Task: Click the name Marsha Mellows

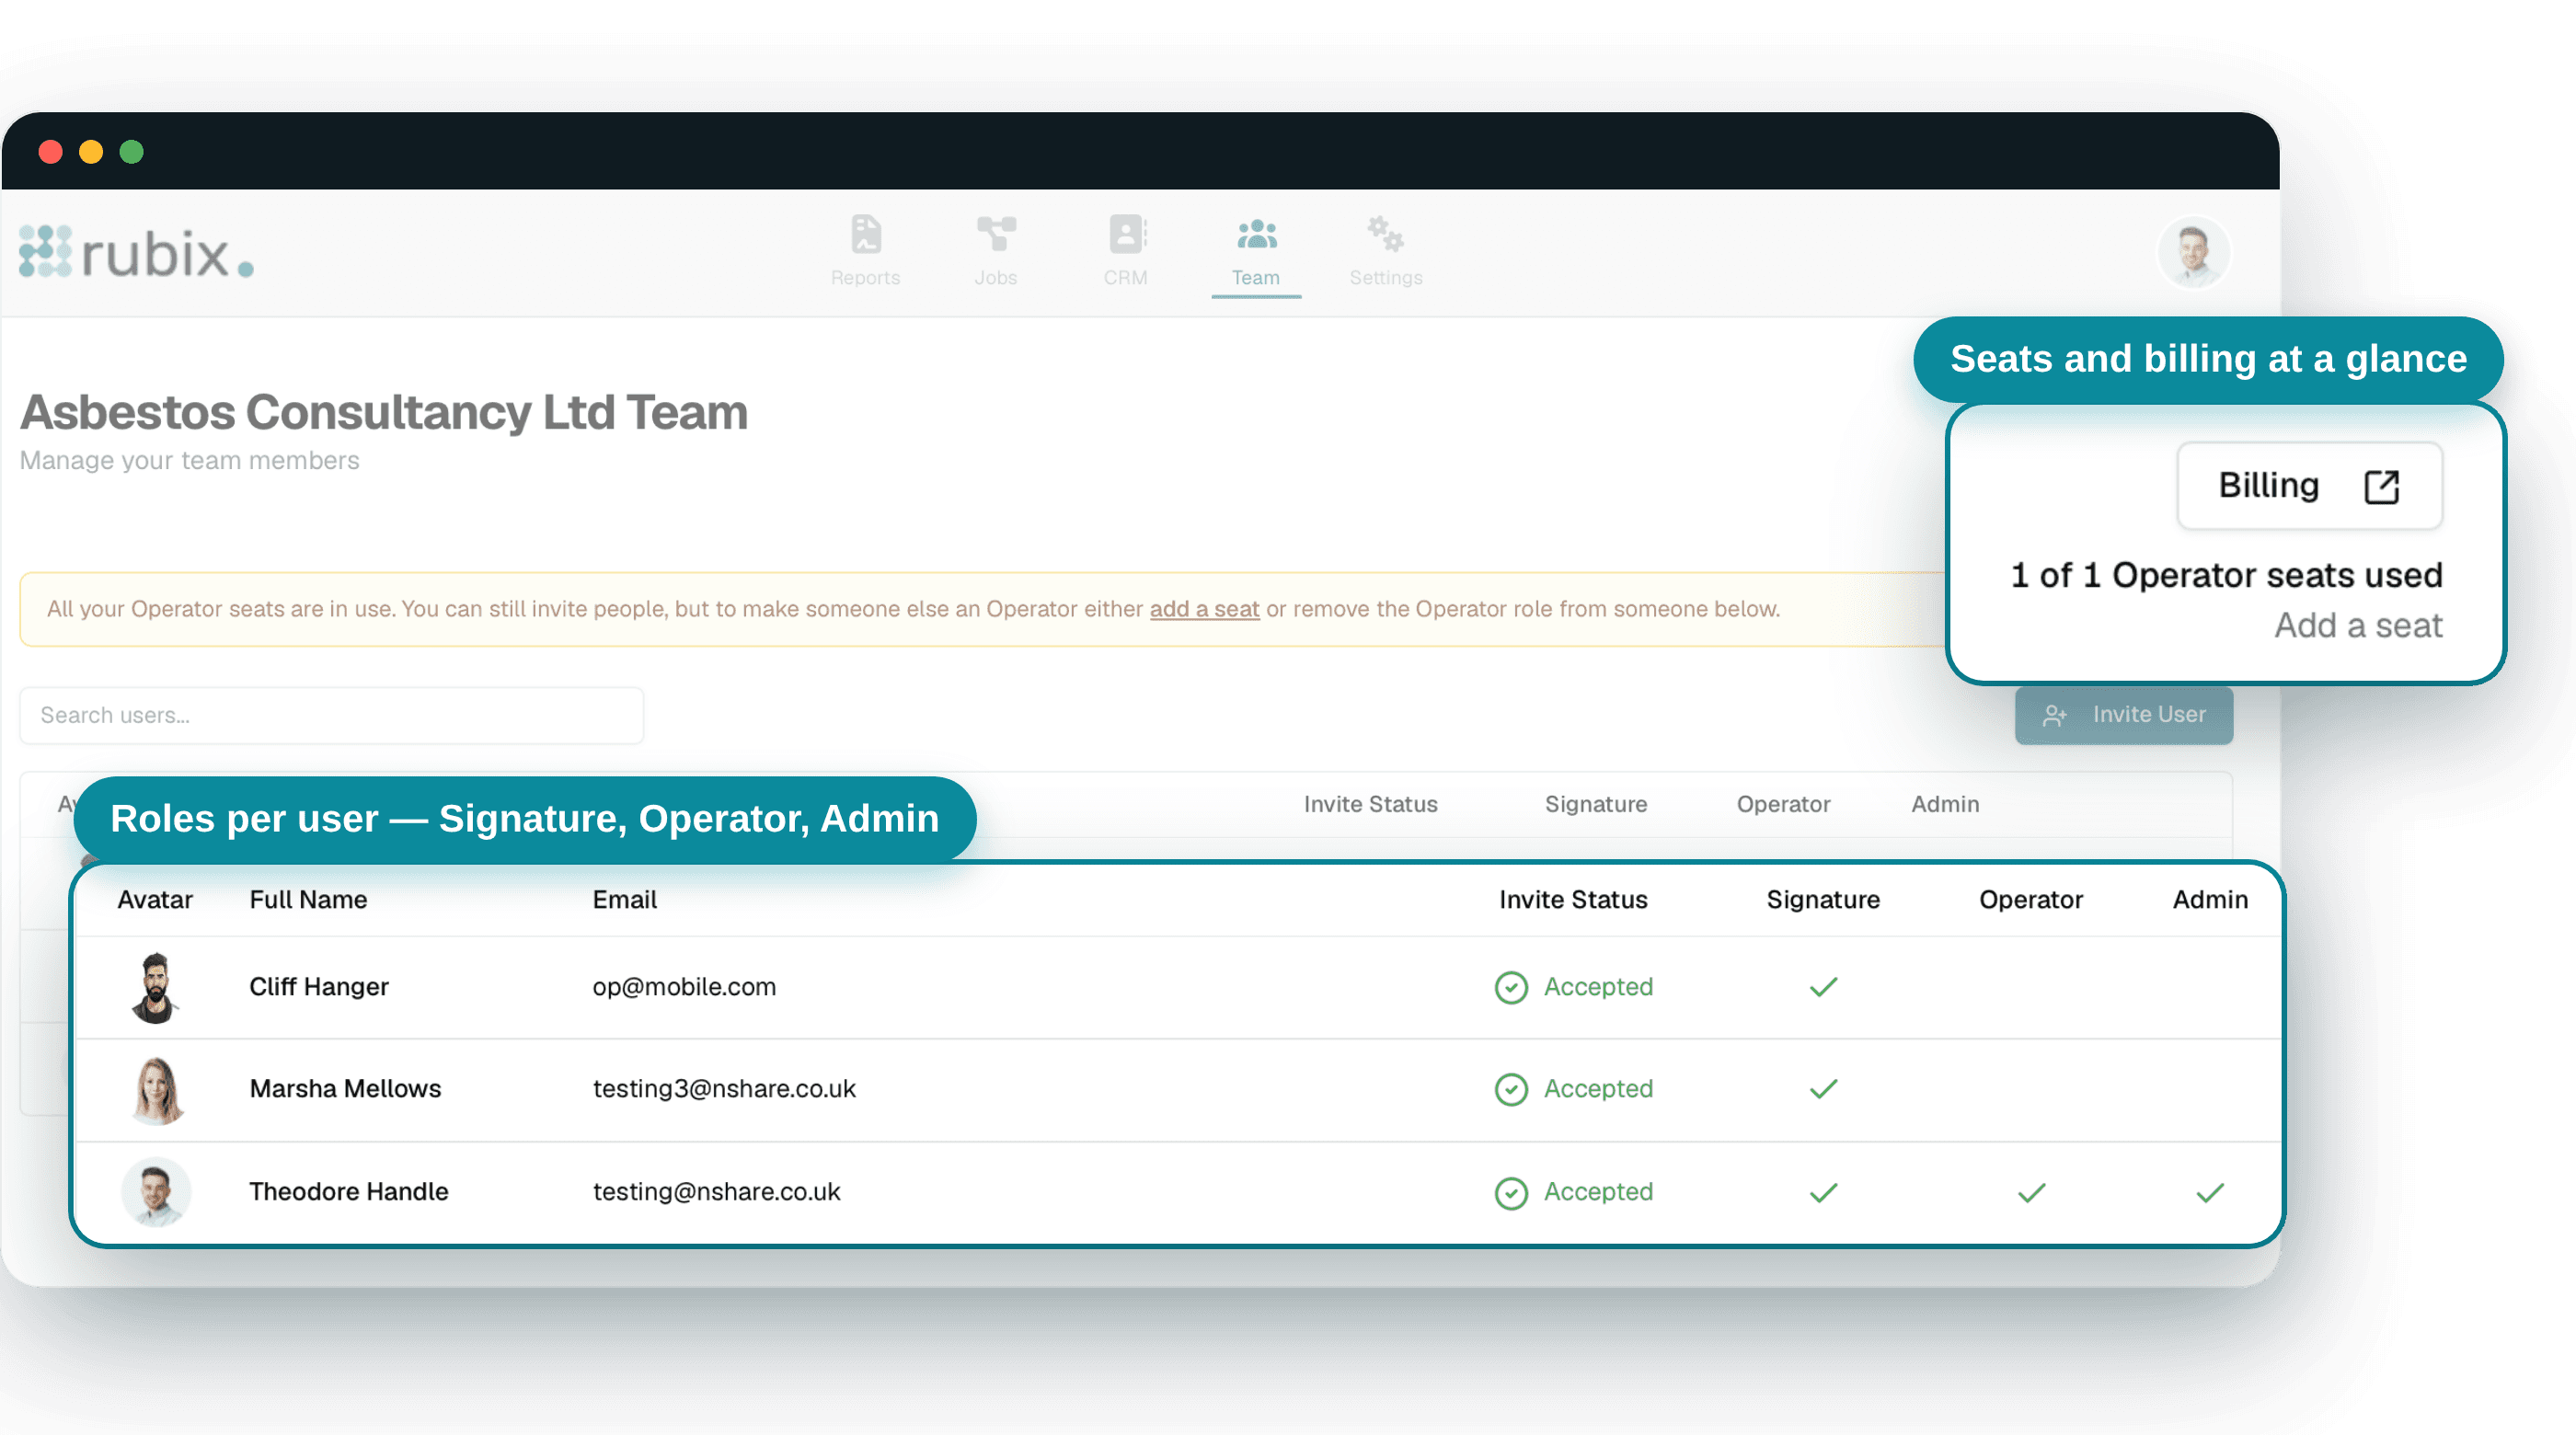Action: pyautogui.click(x=345, y=1089)
